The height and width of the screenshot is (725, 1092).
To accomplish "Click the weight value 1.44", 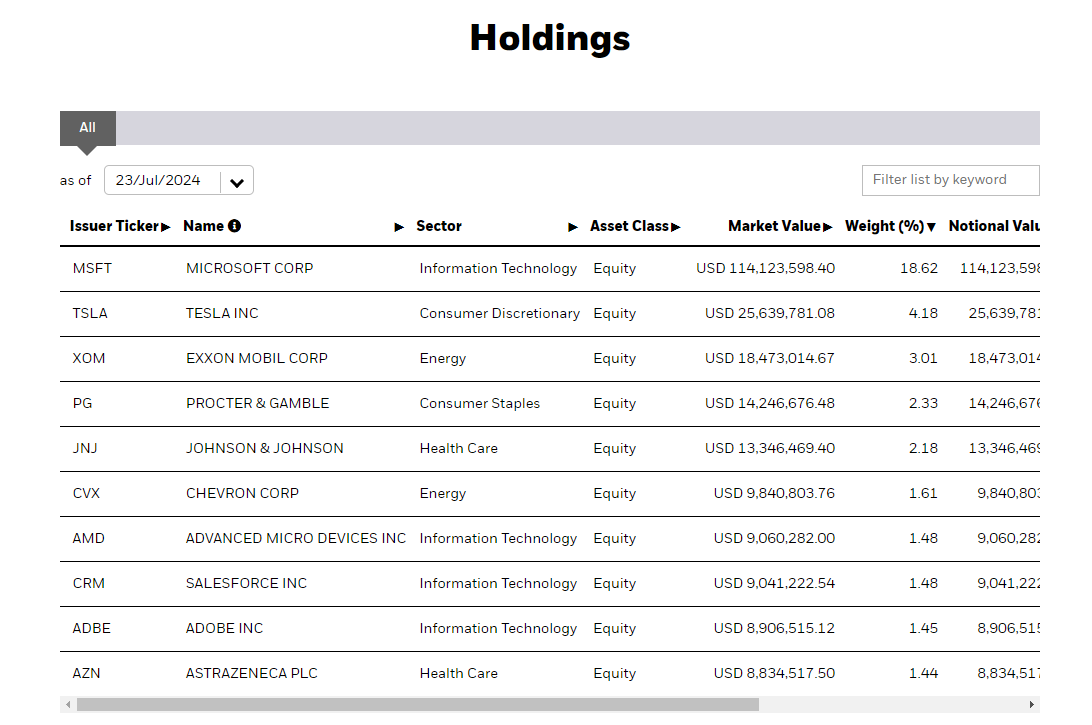I will point(923,673).
